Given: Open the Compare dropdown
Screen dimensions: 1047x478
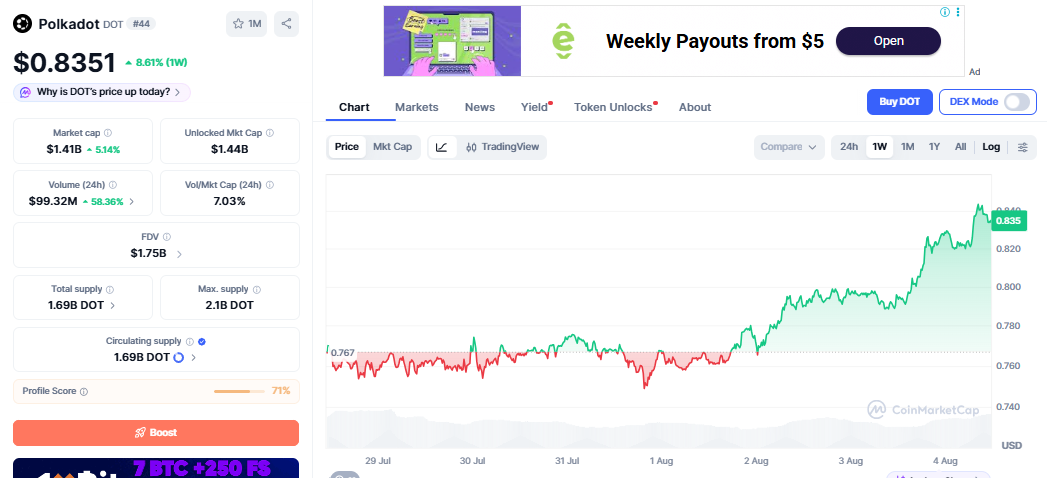Looking at the screenshot, I should (789, 147).
